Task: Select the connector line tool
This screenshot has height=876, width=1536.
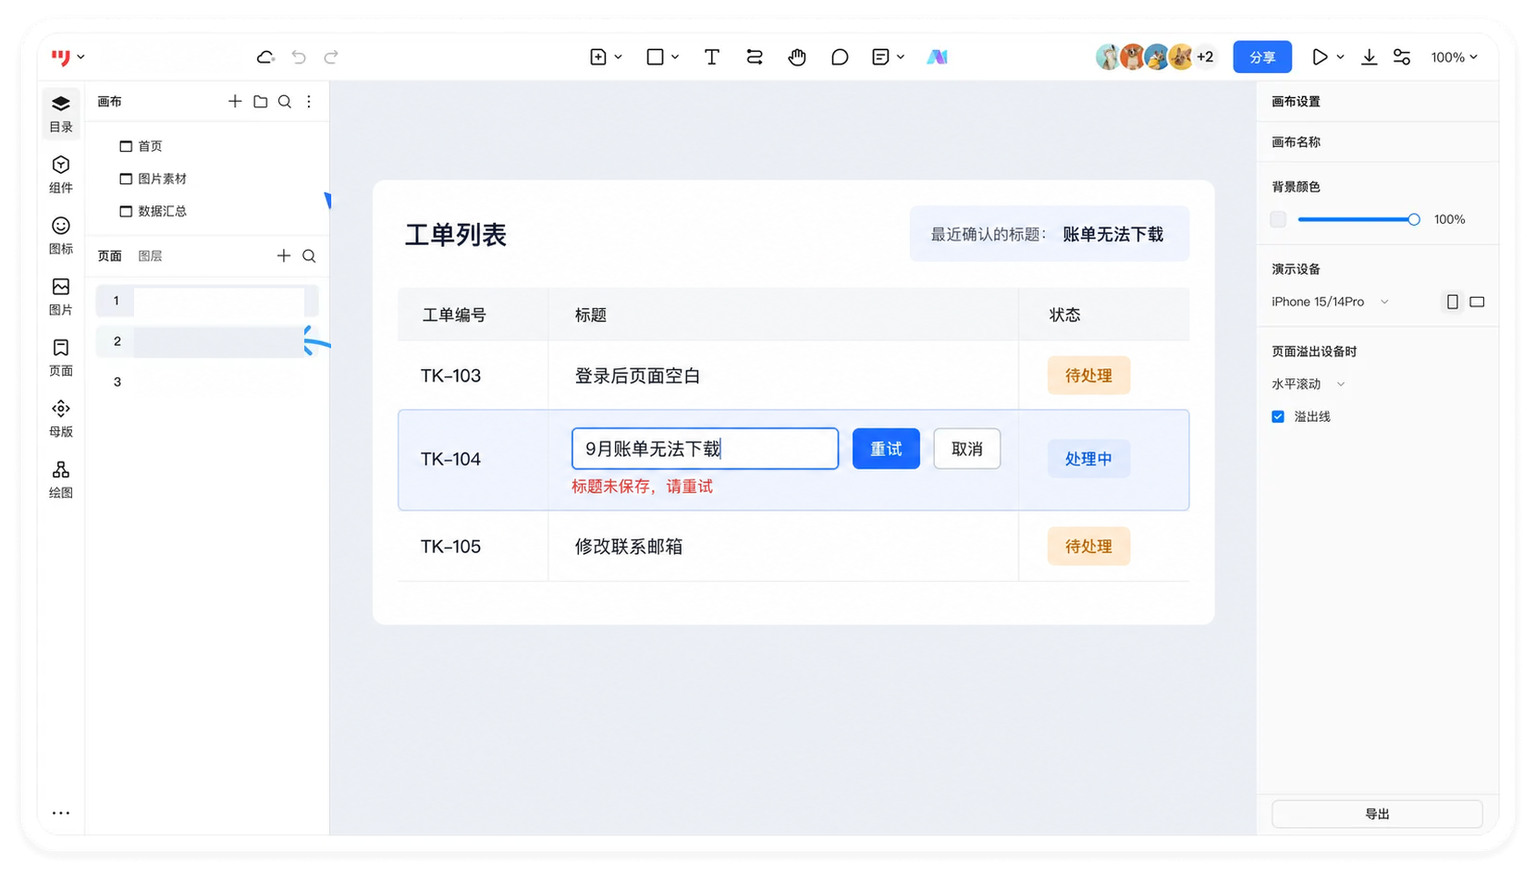Action: tap(755, 57)
